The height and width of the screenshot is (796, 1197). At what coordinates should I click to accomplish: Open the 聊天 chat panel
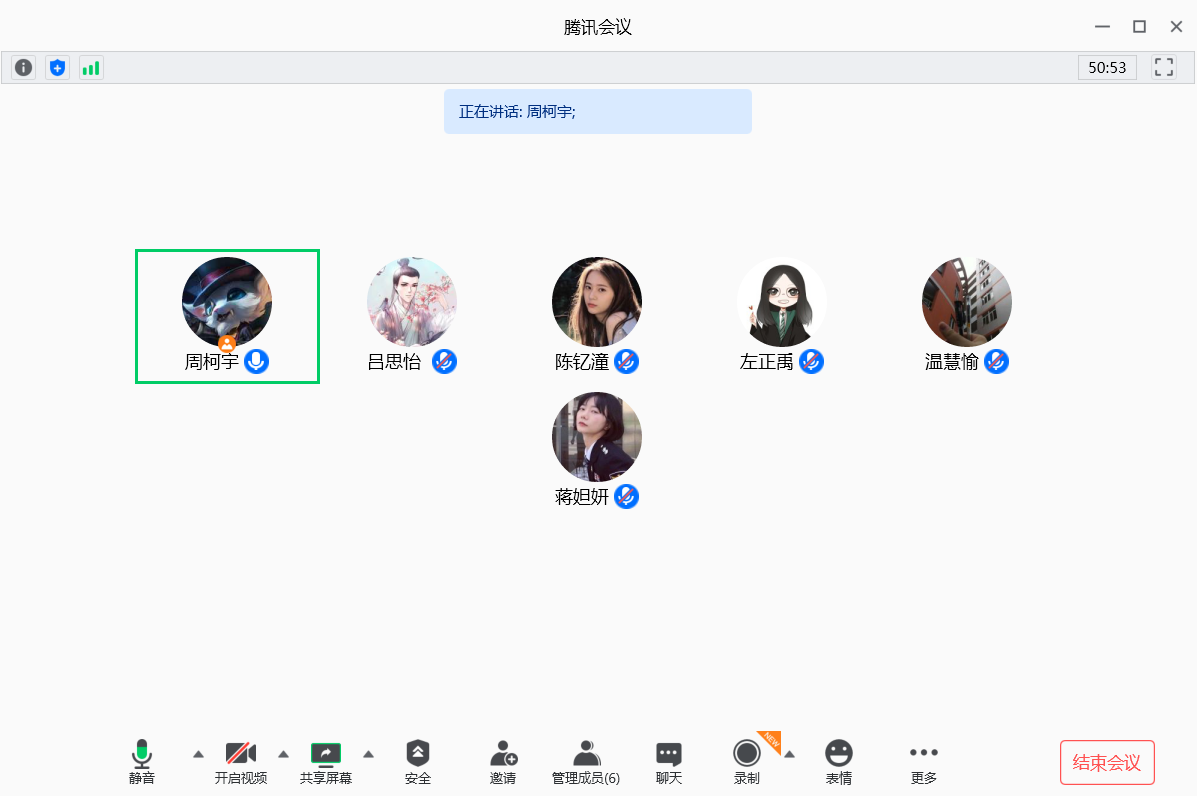tap(669, 762)
